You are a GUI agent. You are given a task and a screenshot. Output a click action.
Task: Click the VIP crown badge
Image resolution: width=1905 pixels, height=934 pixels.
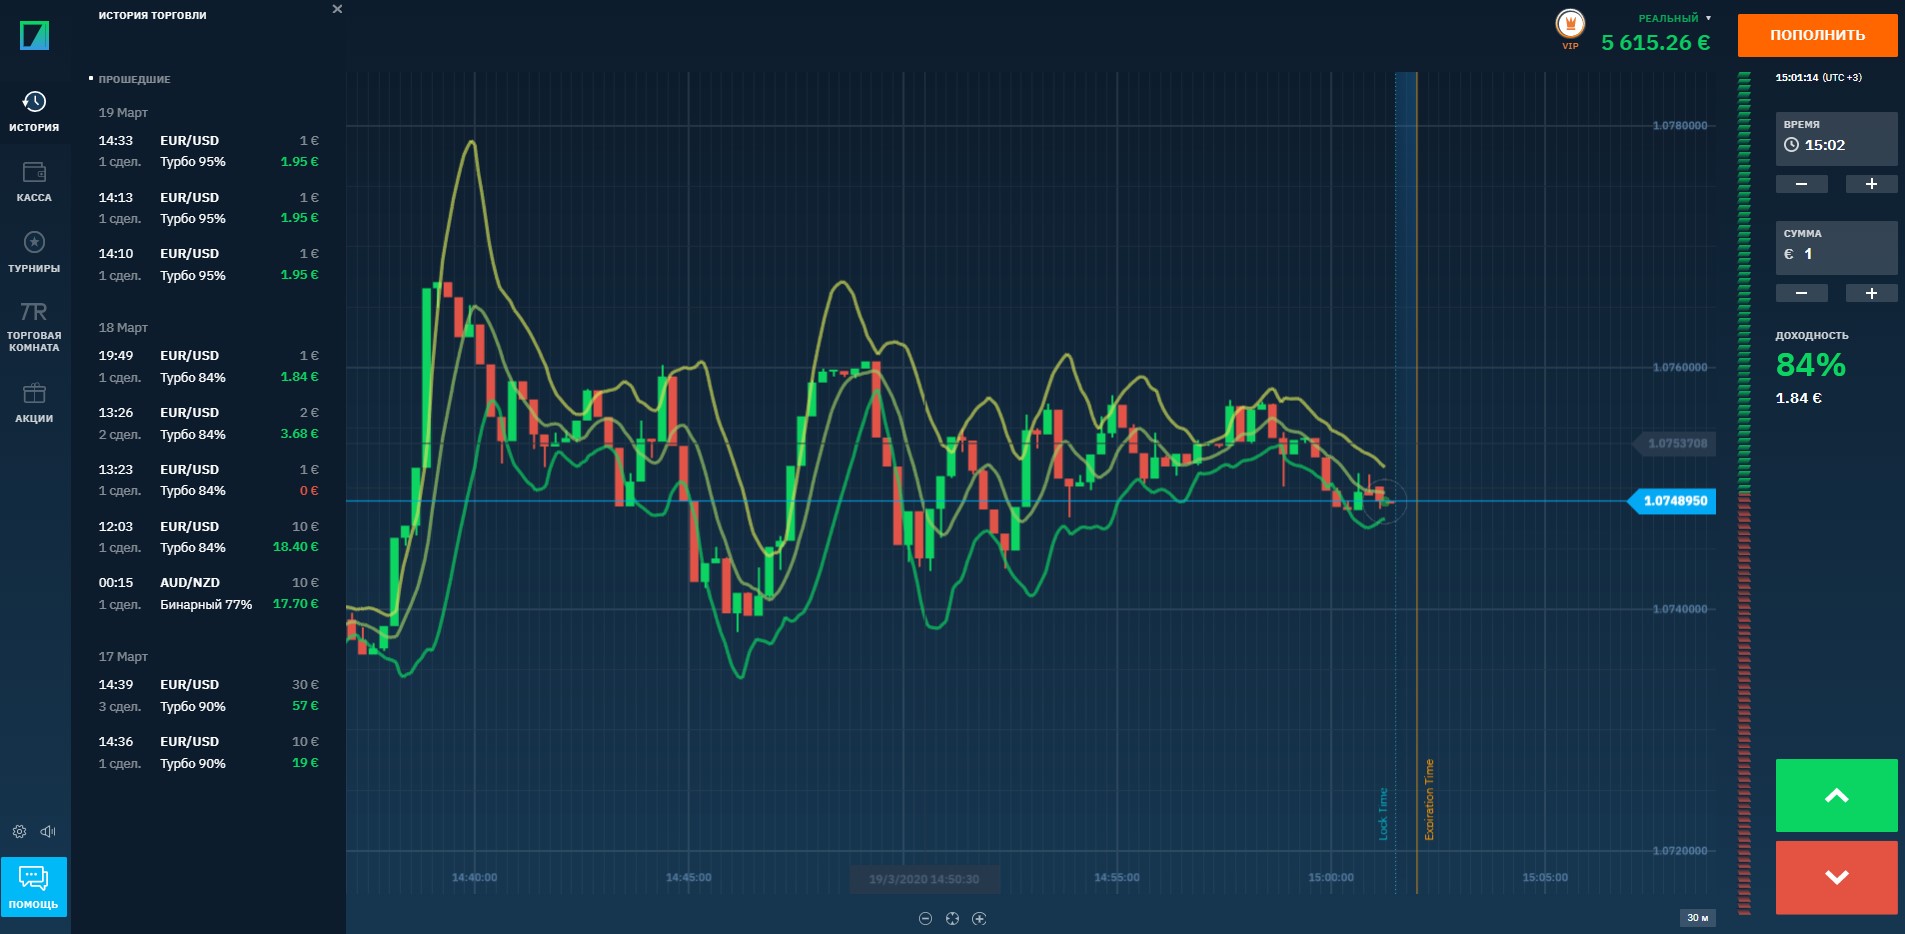(1570, 27)
